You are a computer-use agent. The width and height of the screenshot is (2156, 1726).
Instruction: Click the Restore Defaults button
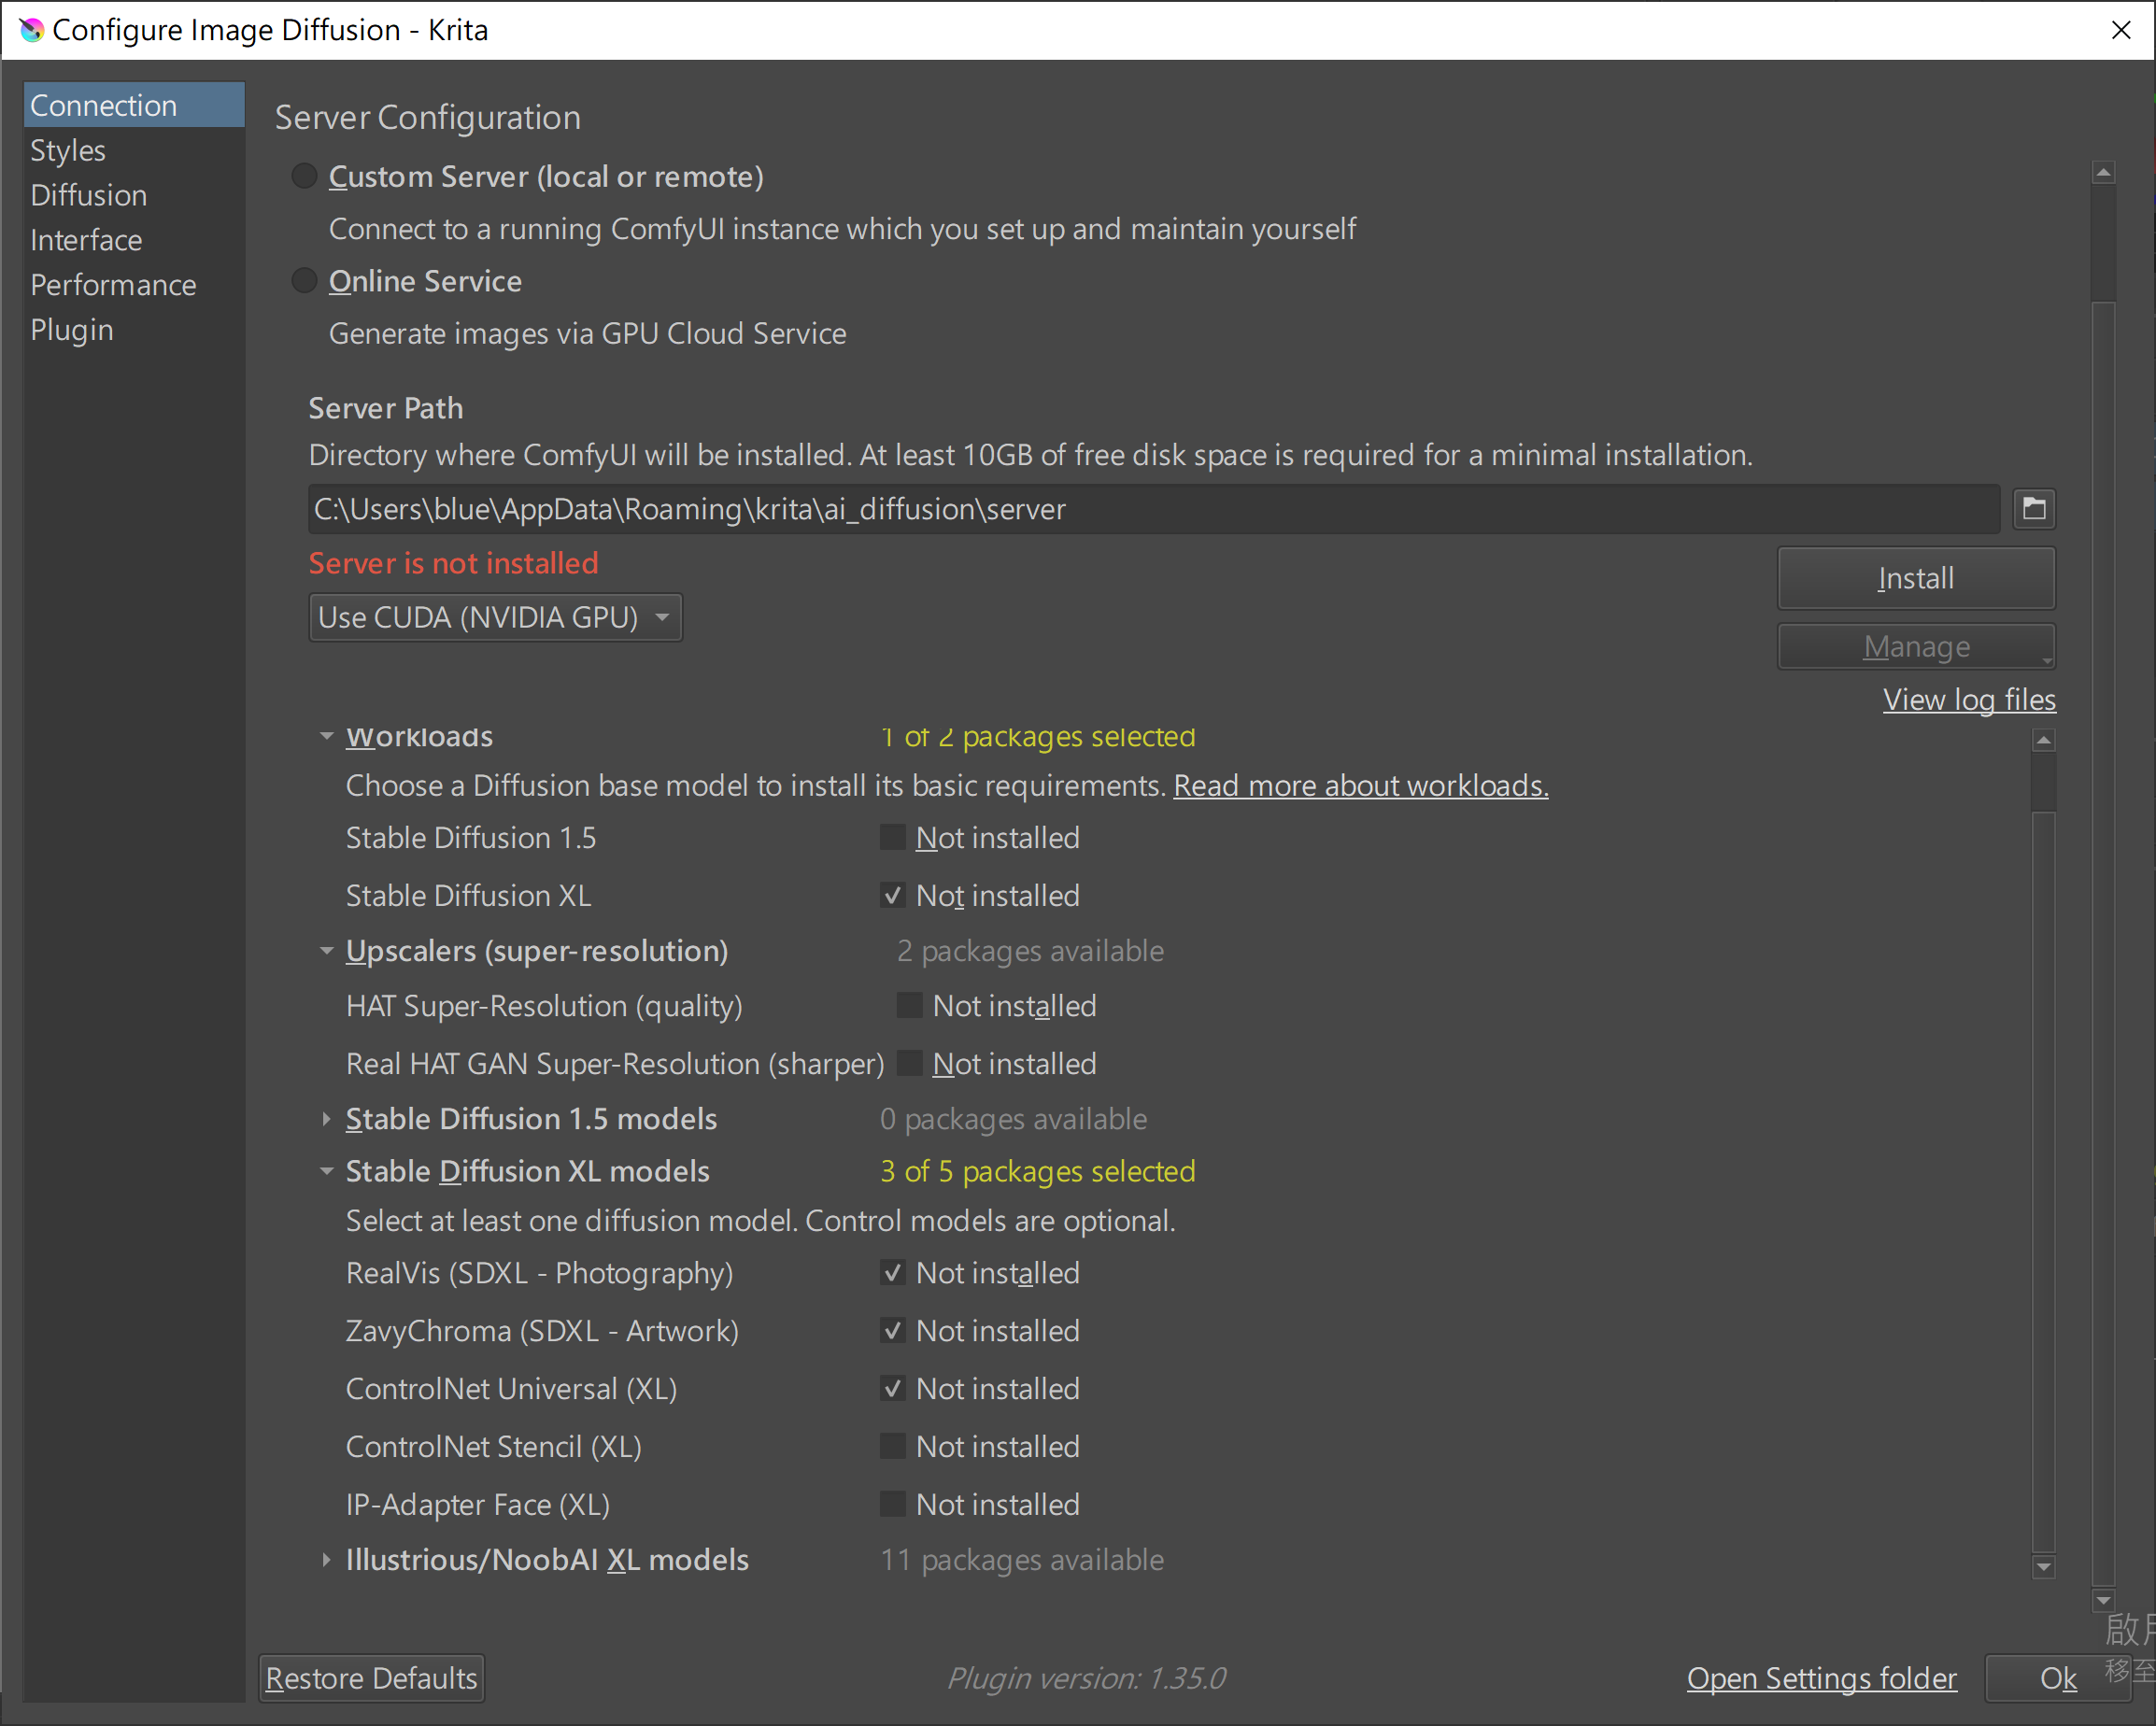pyautogui.click(x=372, y=1678)
